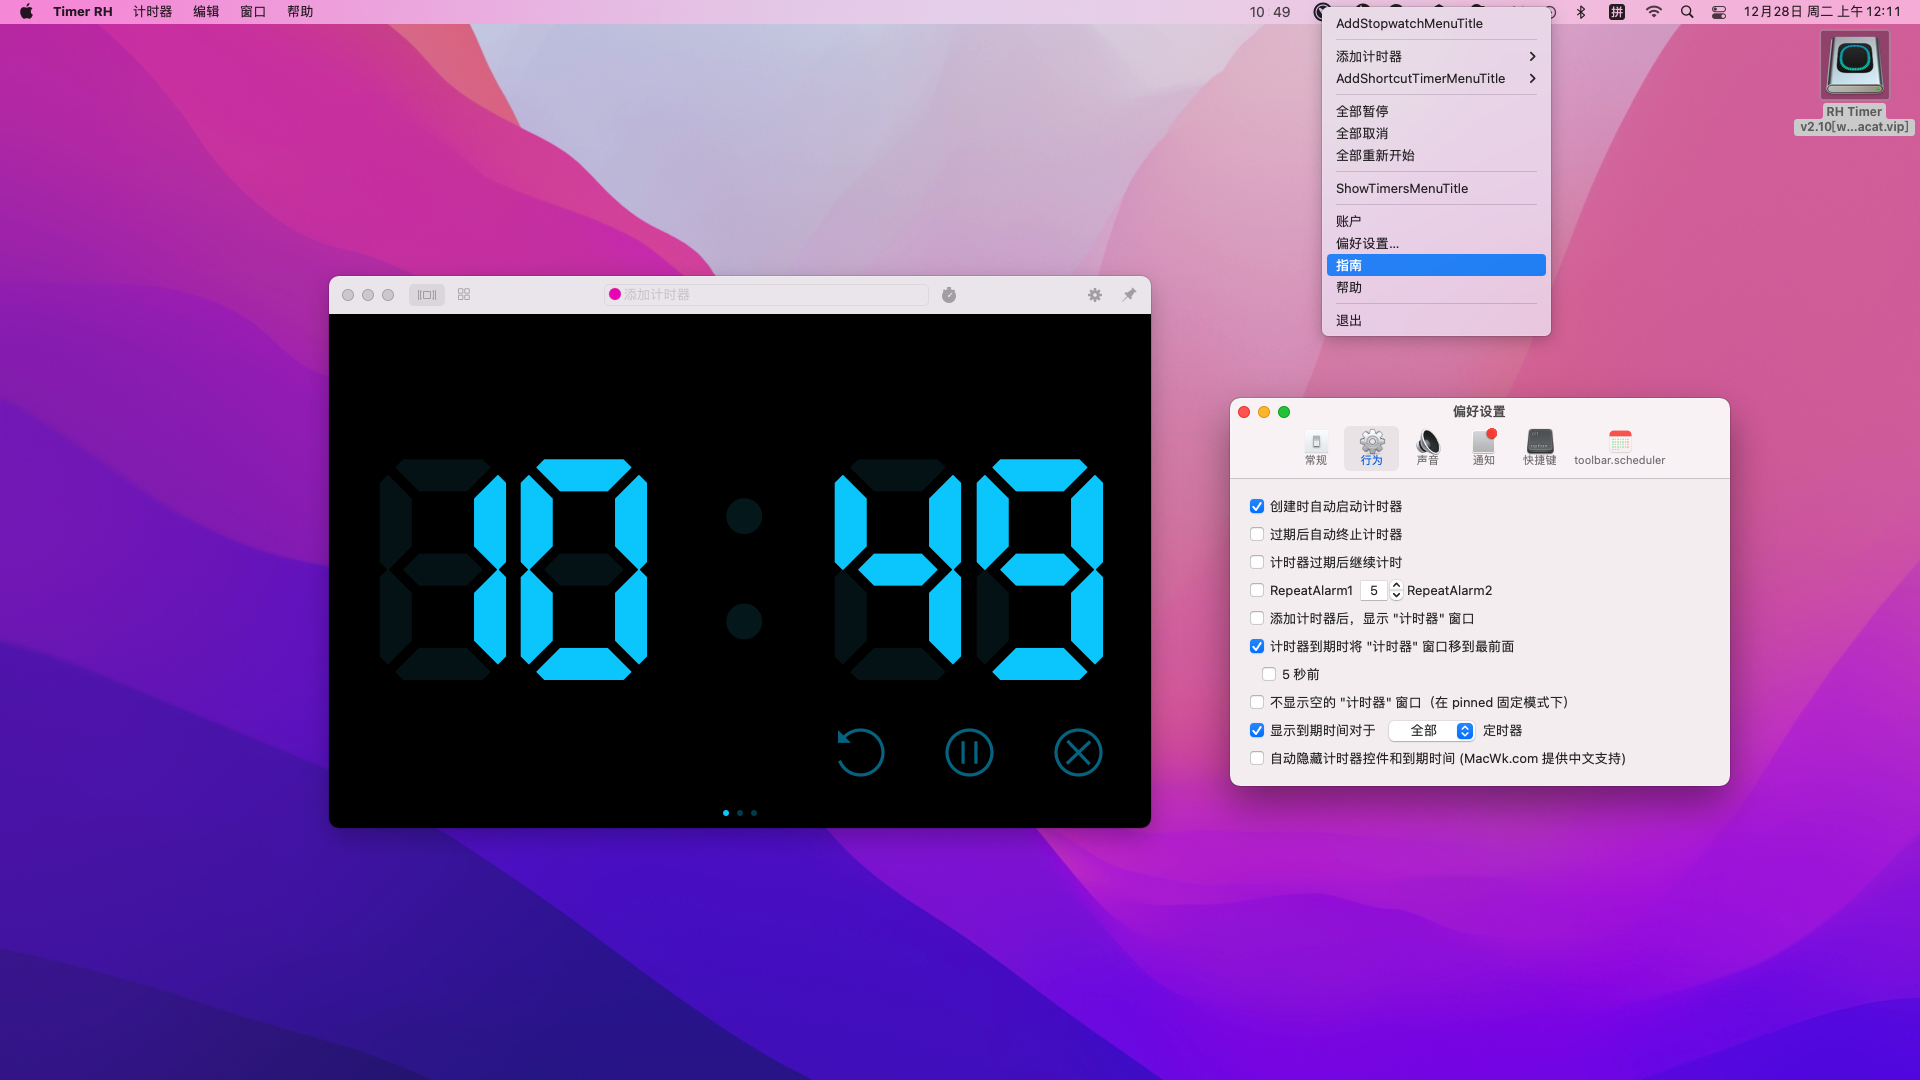Viewport: 1920px width, 1080px height.
Task: Cancel the timer with the X circle icon
Action: pos(1078,753)
